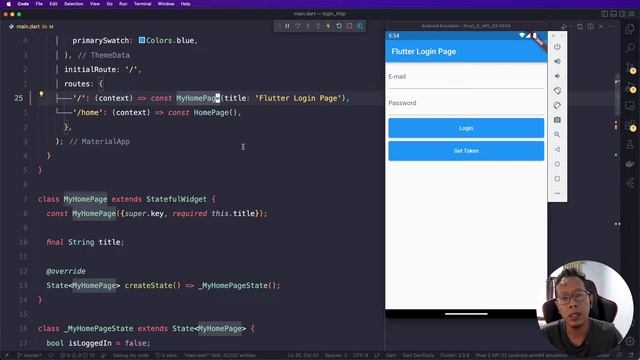The width and height of the screenshot is (640, 360).
Task: Open the widget inspector from debug toolbar
Action: tap(360, 26)
